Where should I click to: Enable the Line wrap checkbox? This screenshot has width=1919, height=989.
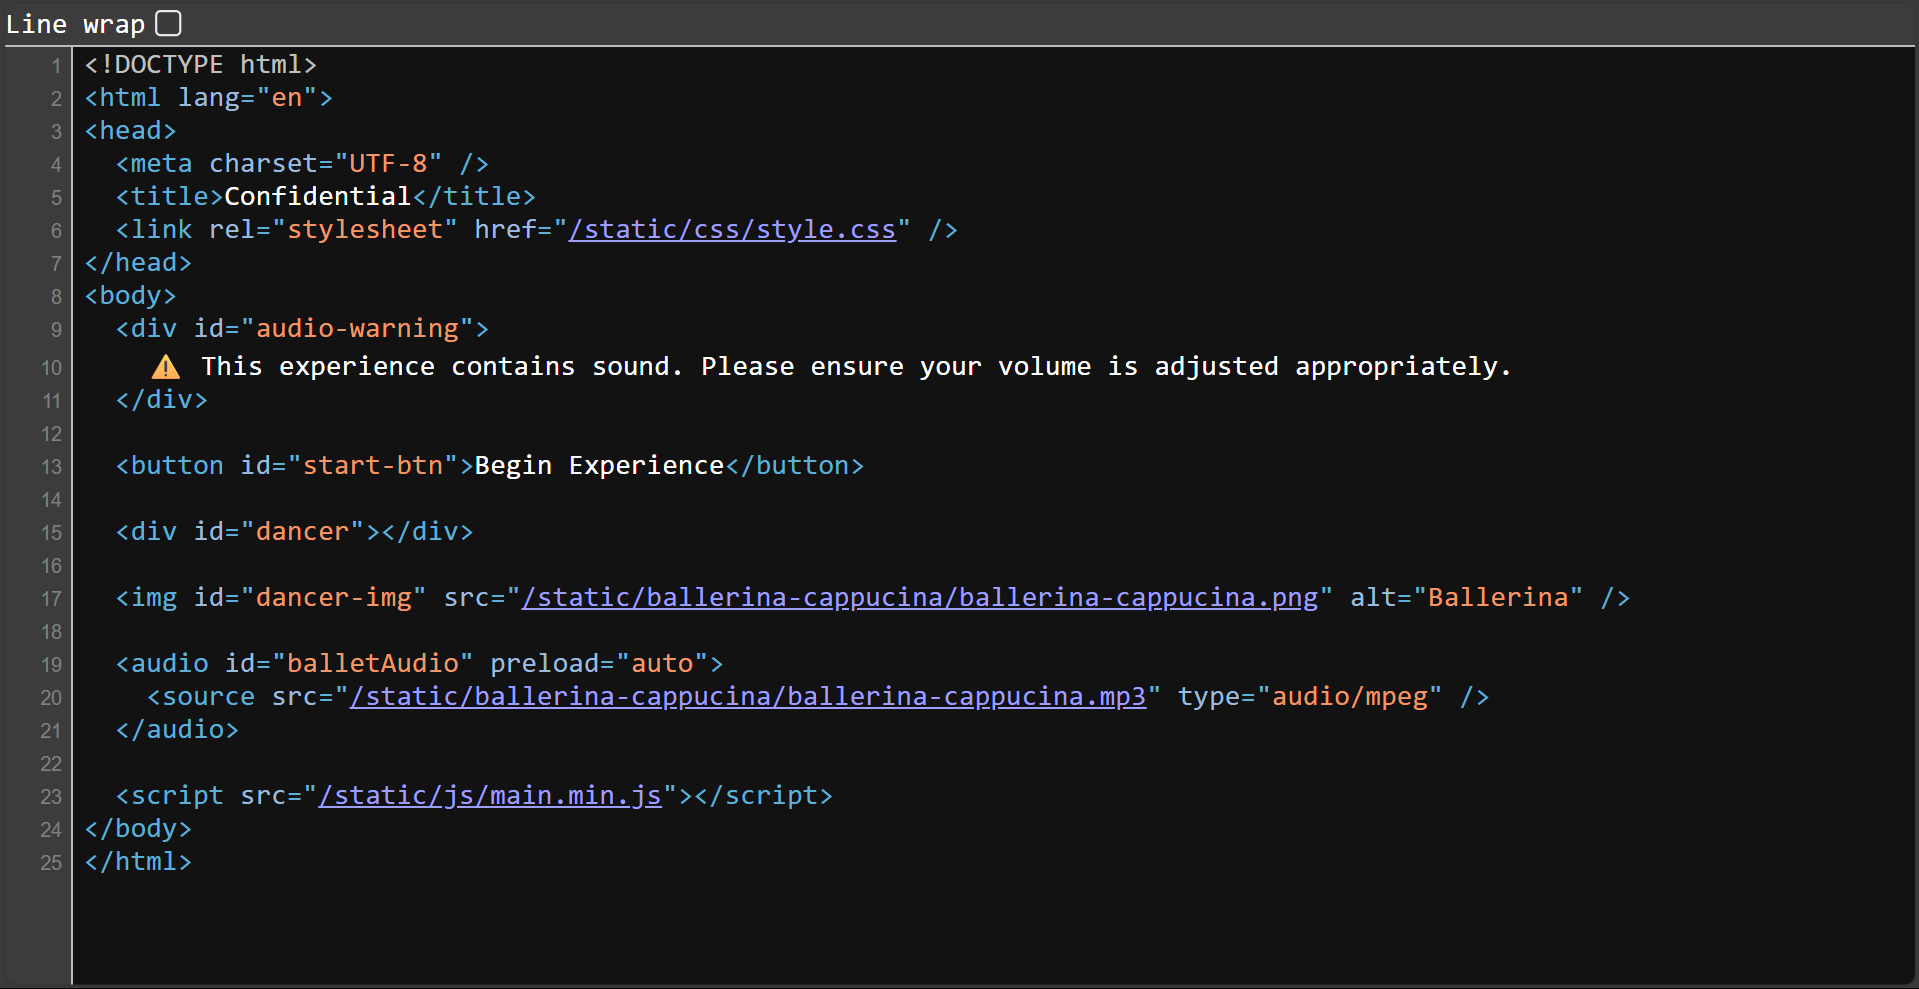[x=169, y=23]
